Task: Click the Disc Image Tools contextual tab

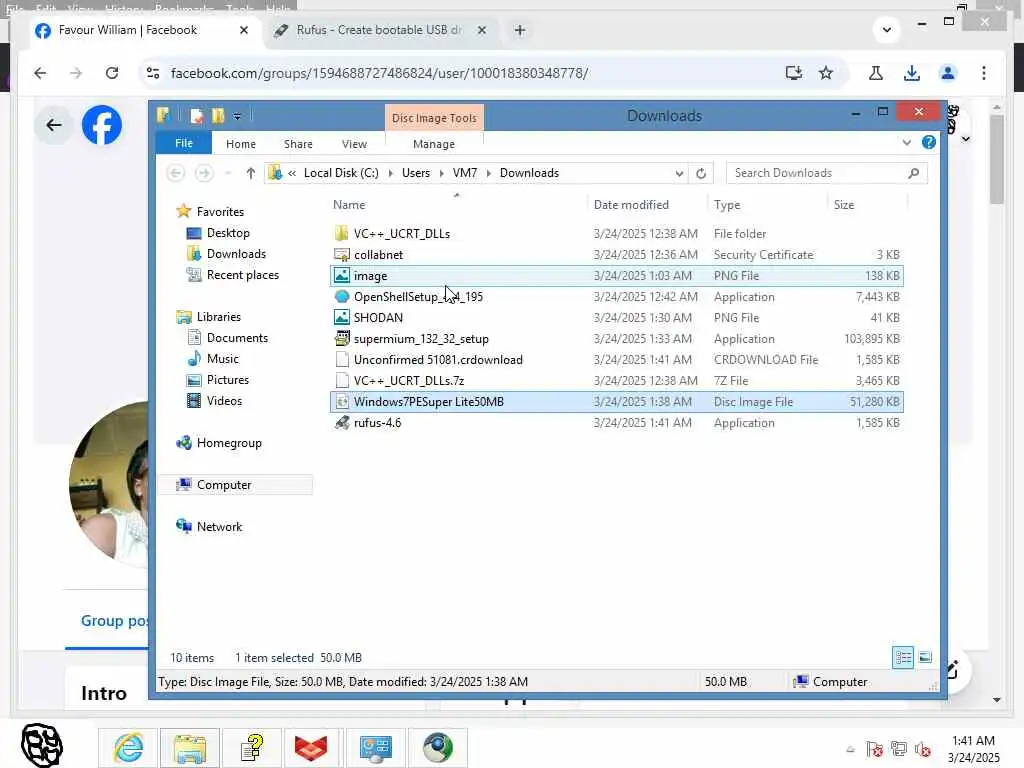Action: [434, 118]
